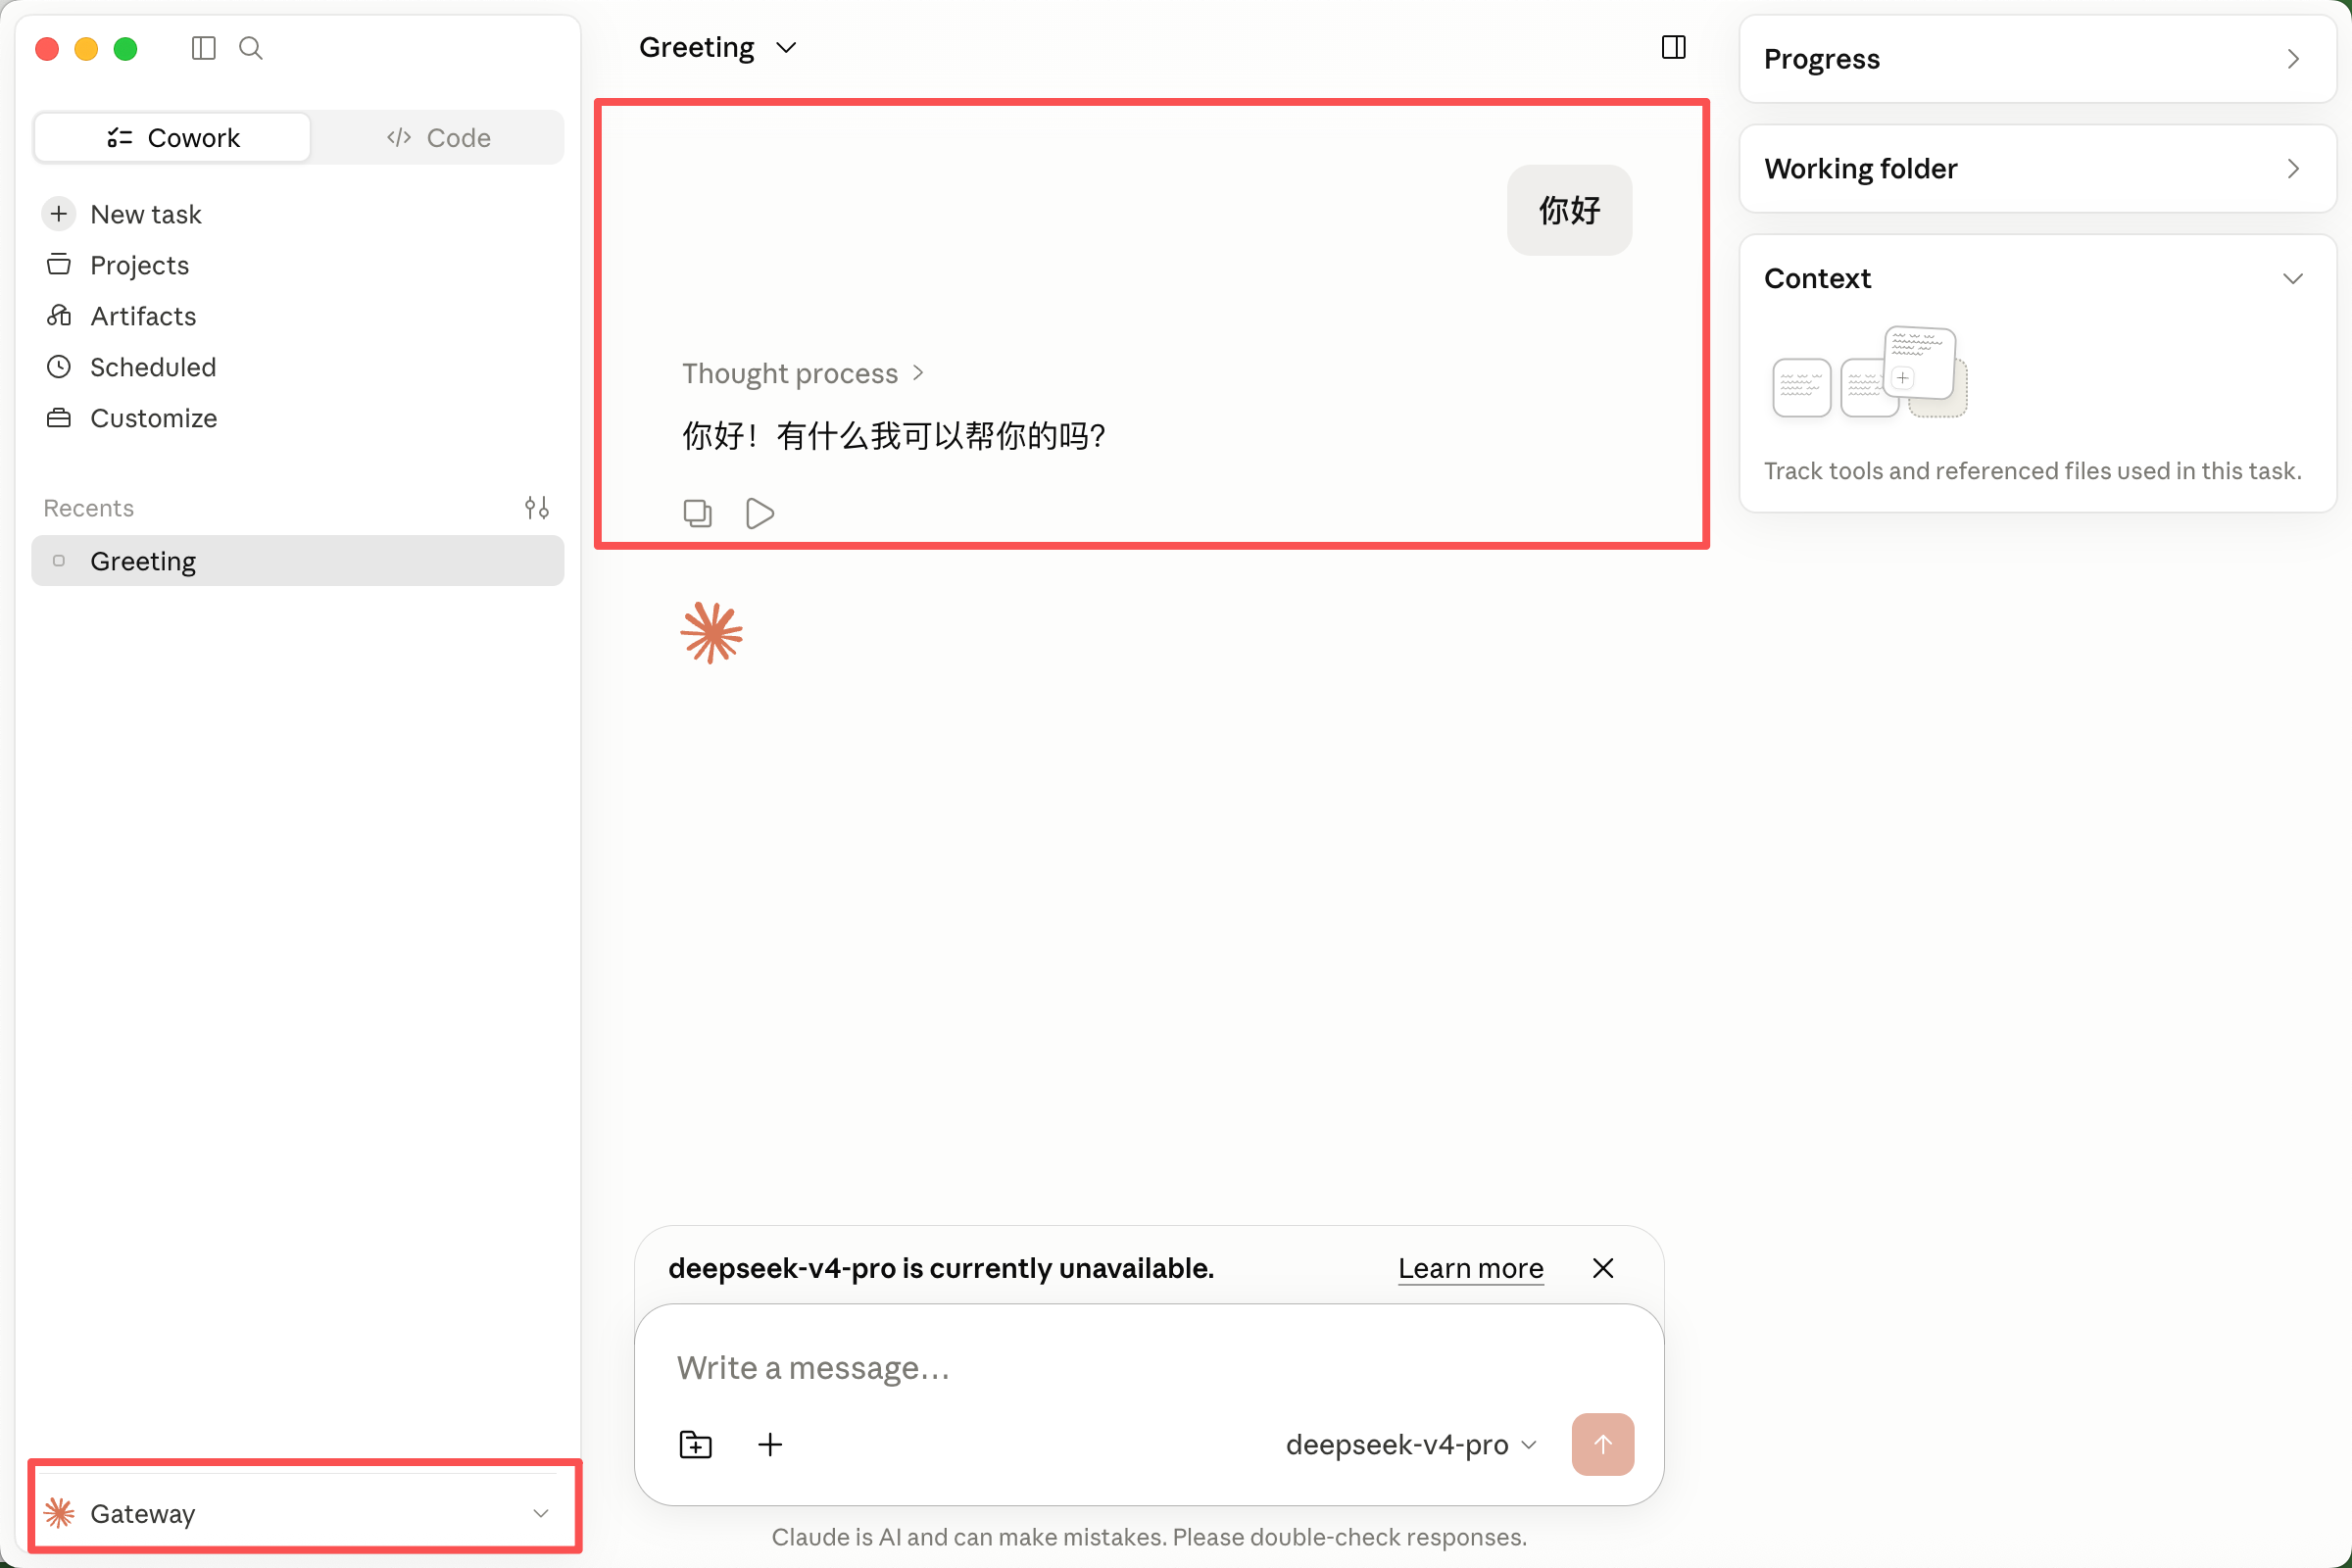The width and height of the screenshot is (2352, 1568).
Task: Switch to the Cowork mode
Action: point(173,138)
